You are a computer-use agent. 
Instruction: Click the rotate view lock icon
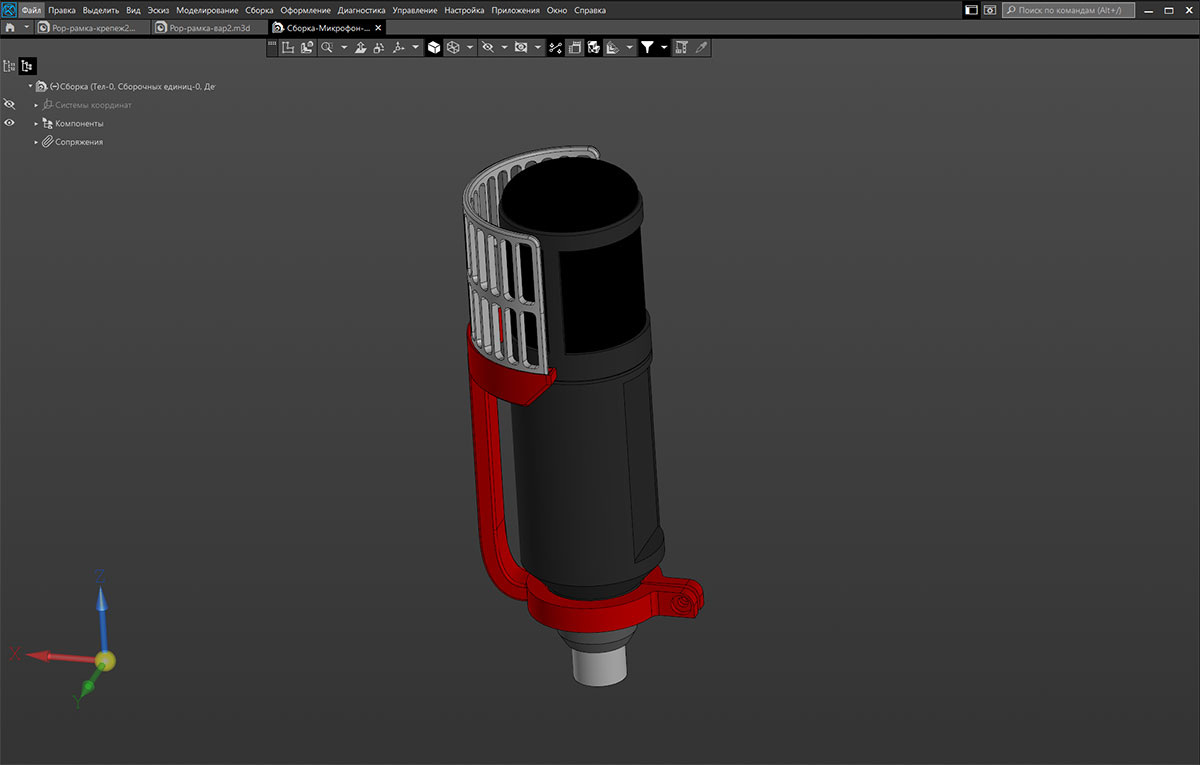379,47
